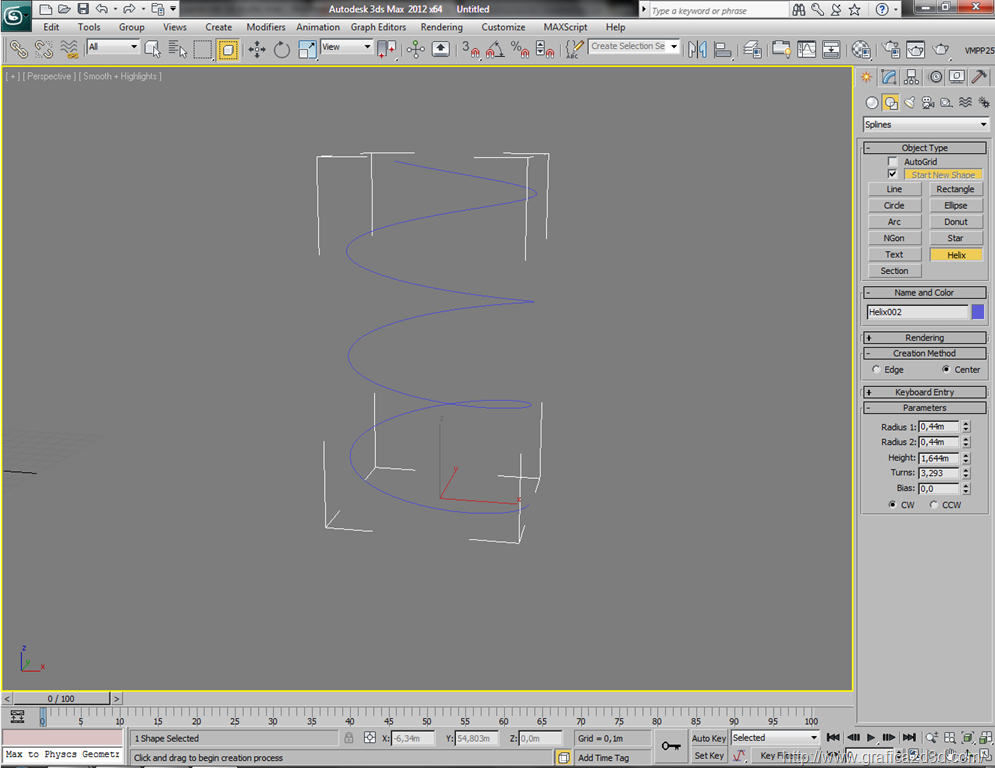Image resolution: width=995 pixels, height=768 pixels.
Task: Open the Graph Editors menu
Action: coord(378,27)
